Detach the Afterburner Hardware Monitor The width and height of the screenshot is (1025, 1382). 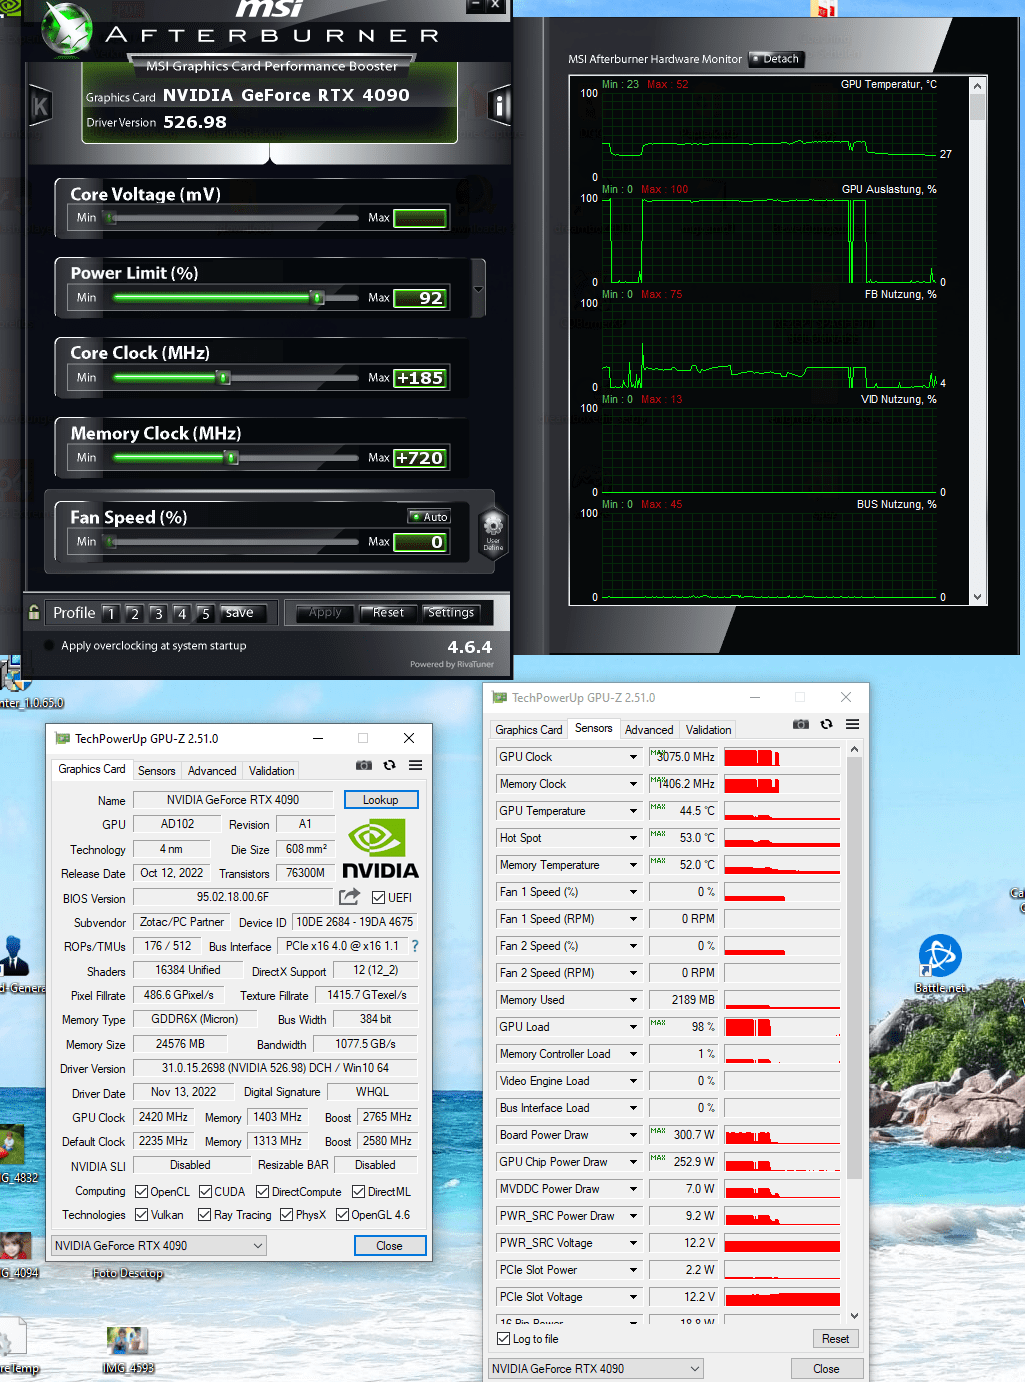[x=776, y=59]
